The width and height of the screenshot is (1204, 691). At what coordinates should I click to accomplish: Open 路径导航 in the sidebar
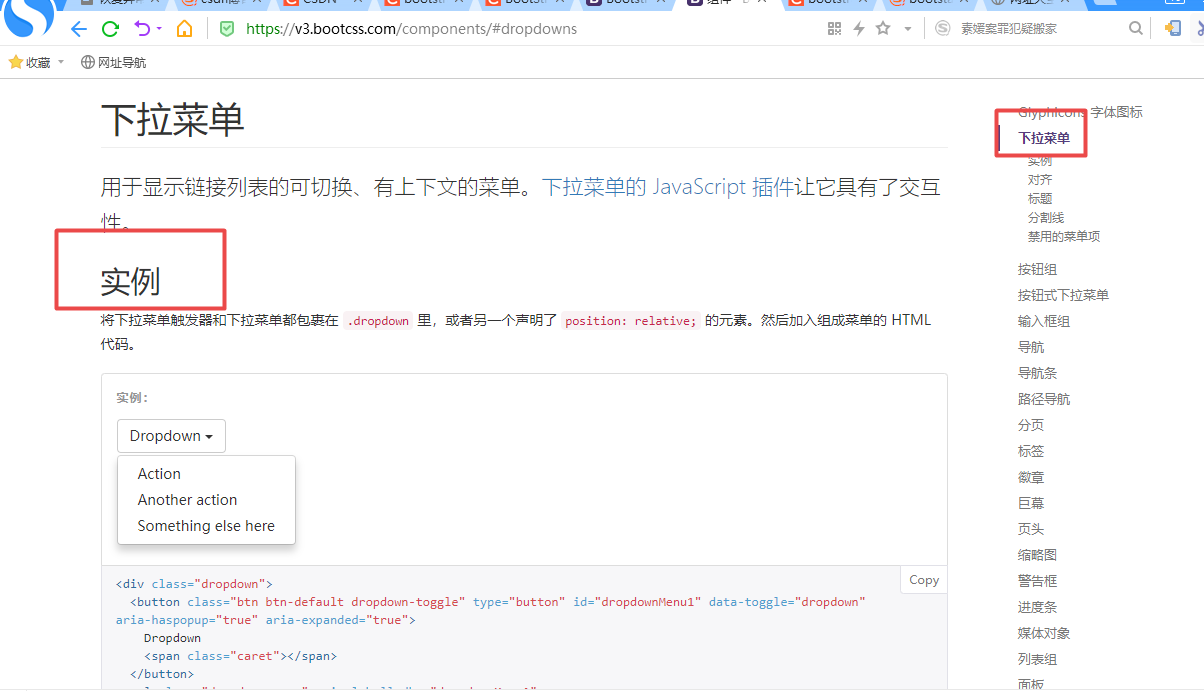tap(1044, 399)
